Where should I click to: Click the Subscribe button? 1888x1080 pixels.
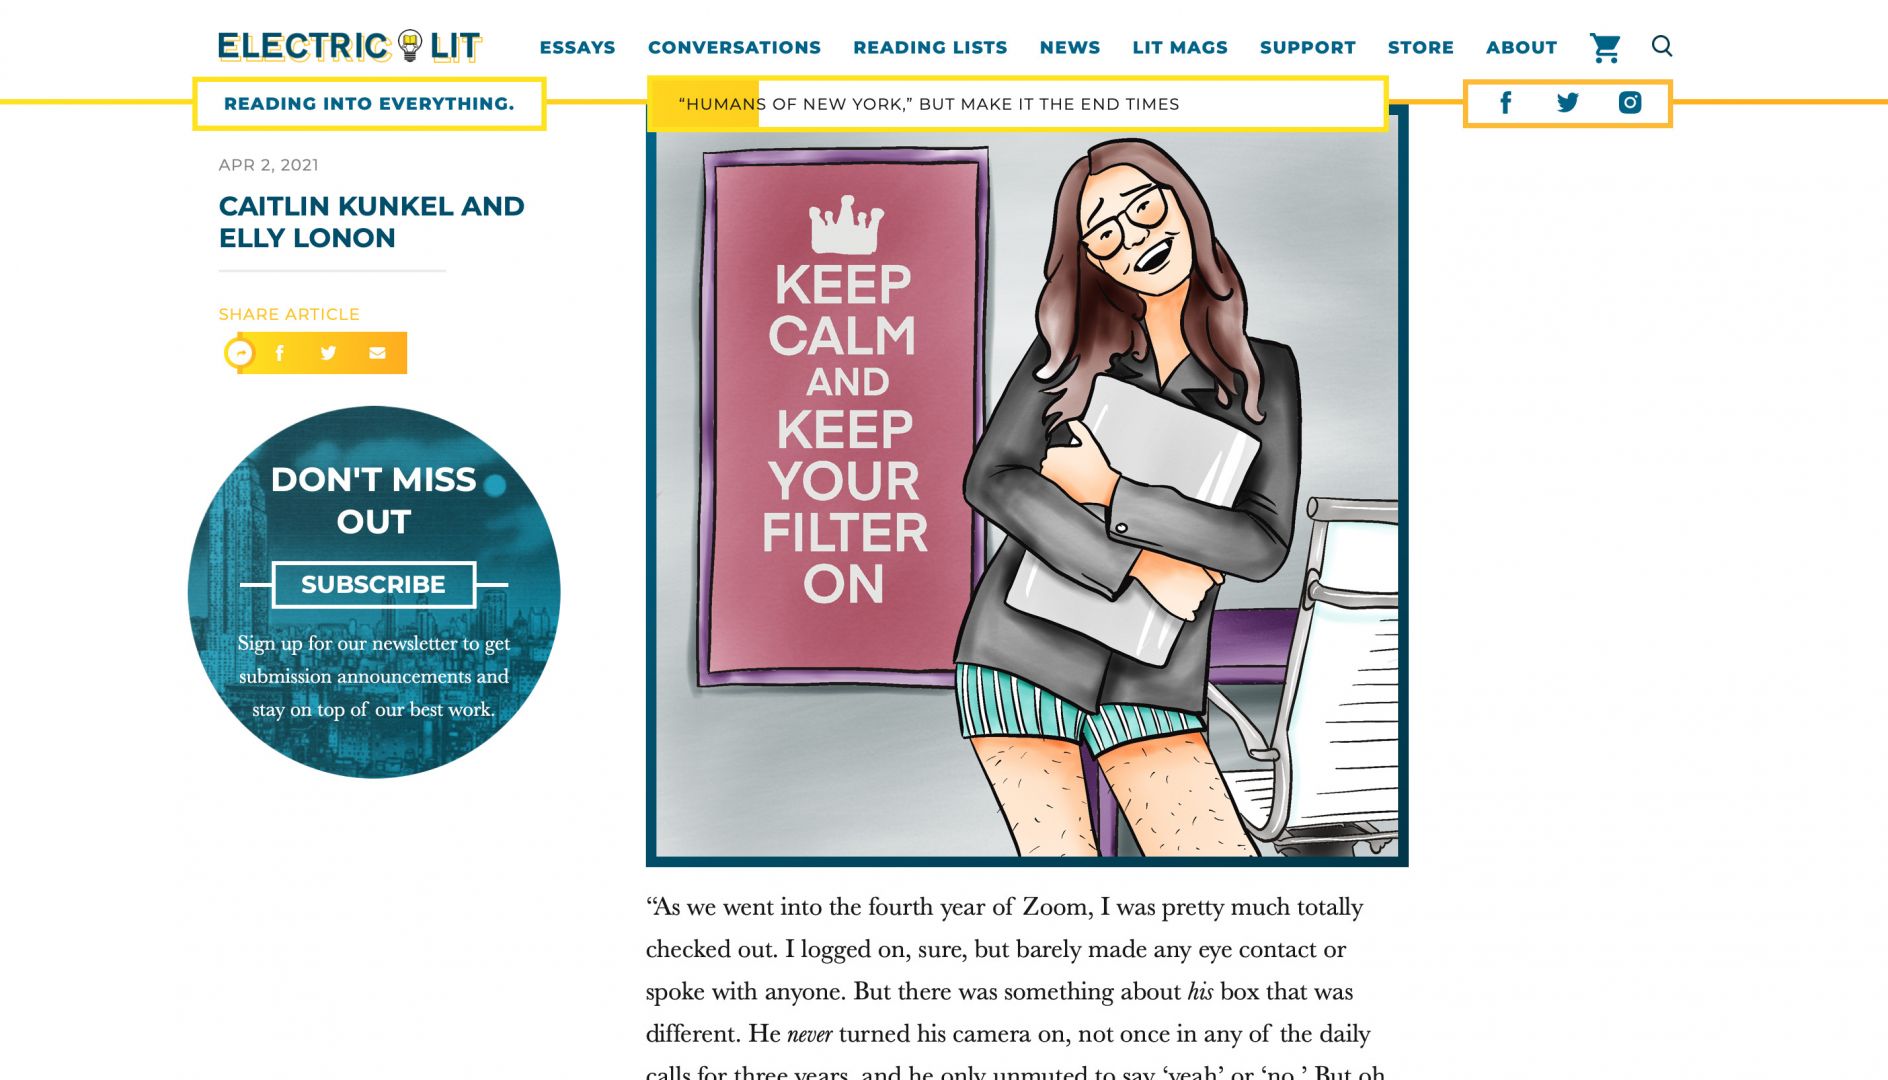click(374, 584)
